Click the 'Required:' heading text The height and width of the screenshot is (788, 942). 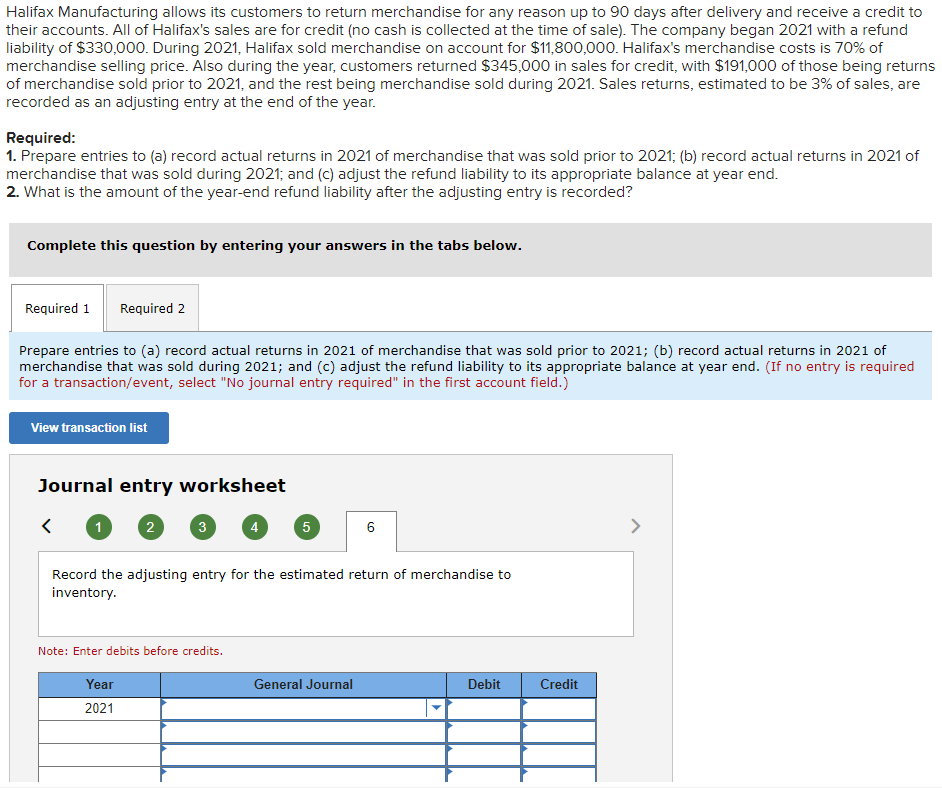pos(41,138)
